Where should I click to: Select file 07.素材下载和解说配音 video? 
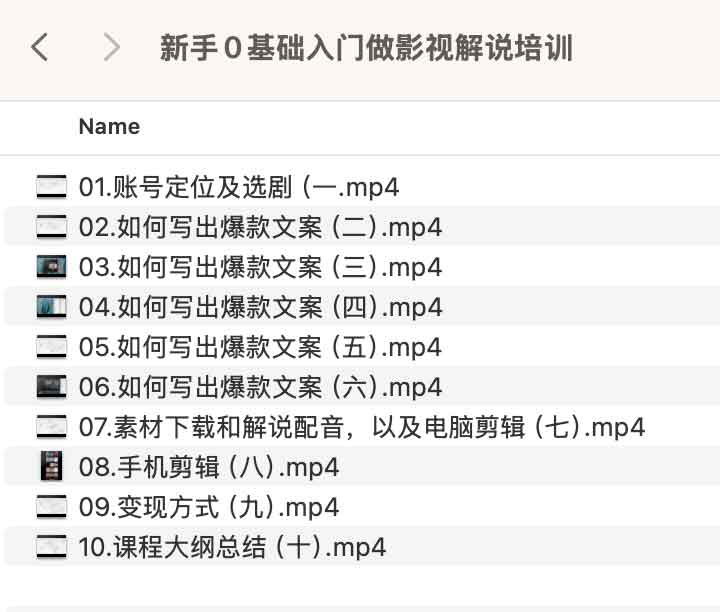pos(362,427)
